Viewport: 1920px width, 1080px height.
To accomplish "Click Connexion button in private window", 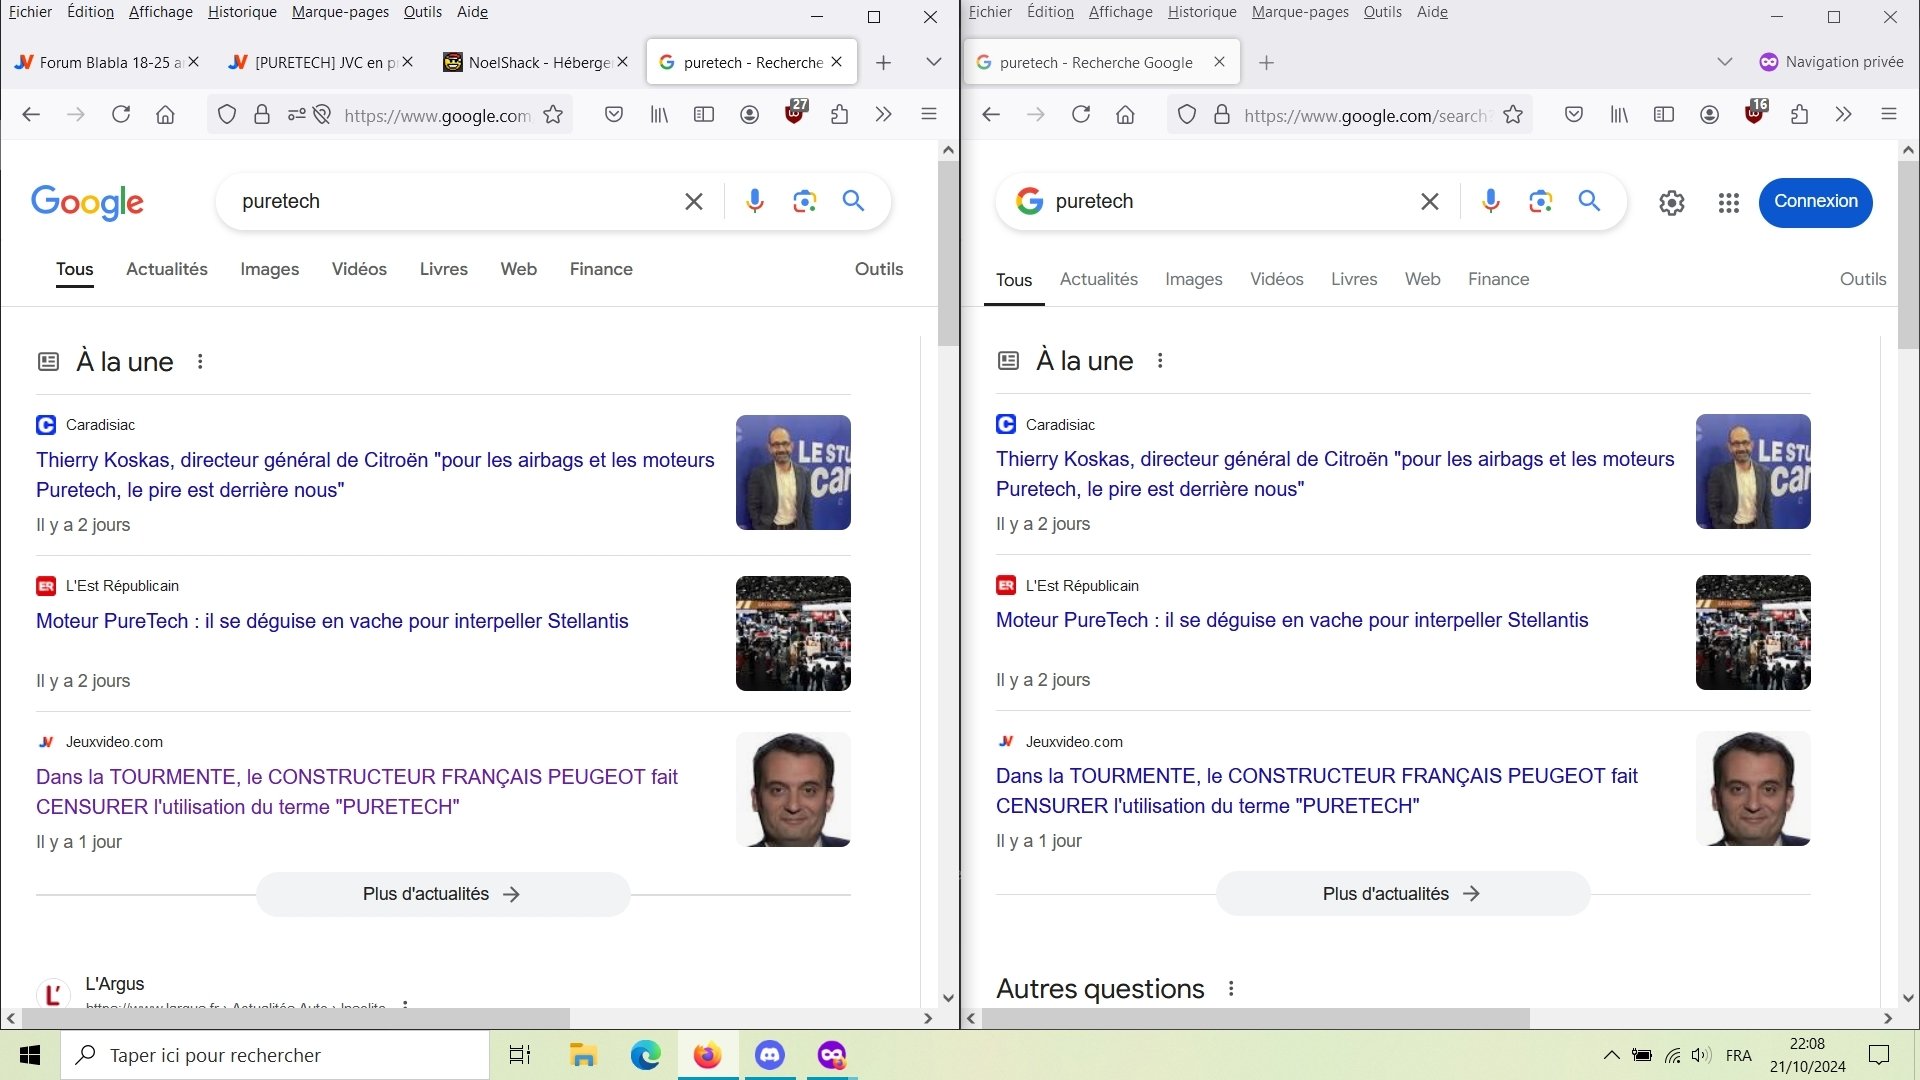I will click(1816, 202).
